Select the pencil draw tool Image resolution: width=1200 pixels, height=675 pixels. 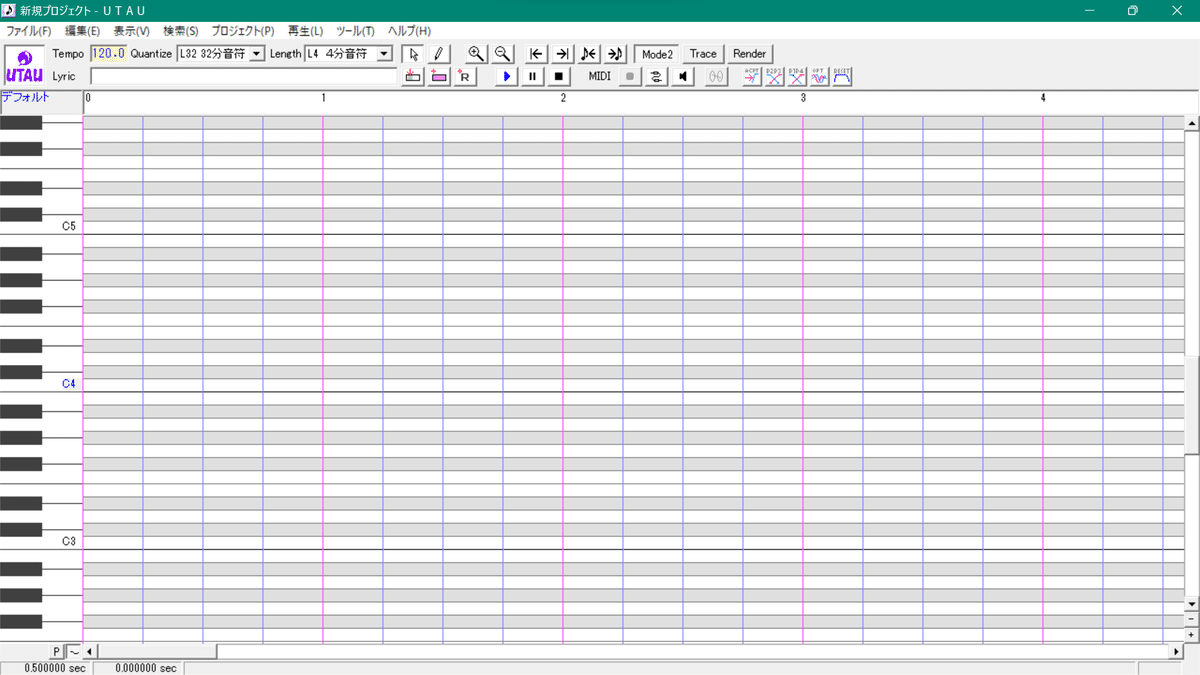[438, 54]
